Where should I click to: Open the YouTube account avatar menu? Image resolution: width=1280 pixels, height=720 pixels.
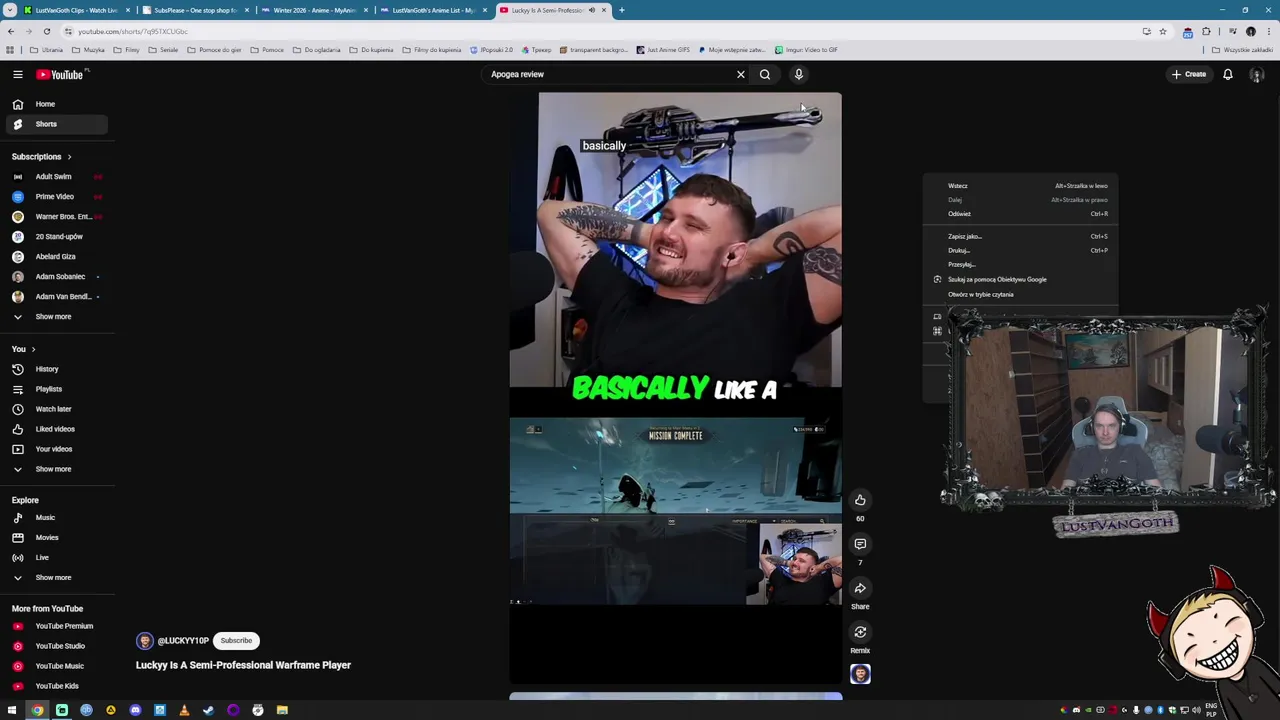[x=1257, y=74]
